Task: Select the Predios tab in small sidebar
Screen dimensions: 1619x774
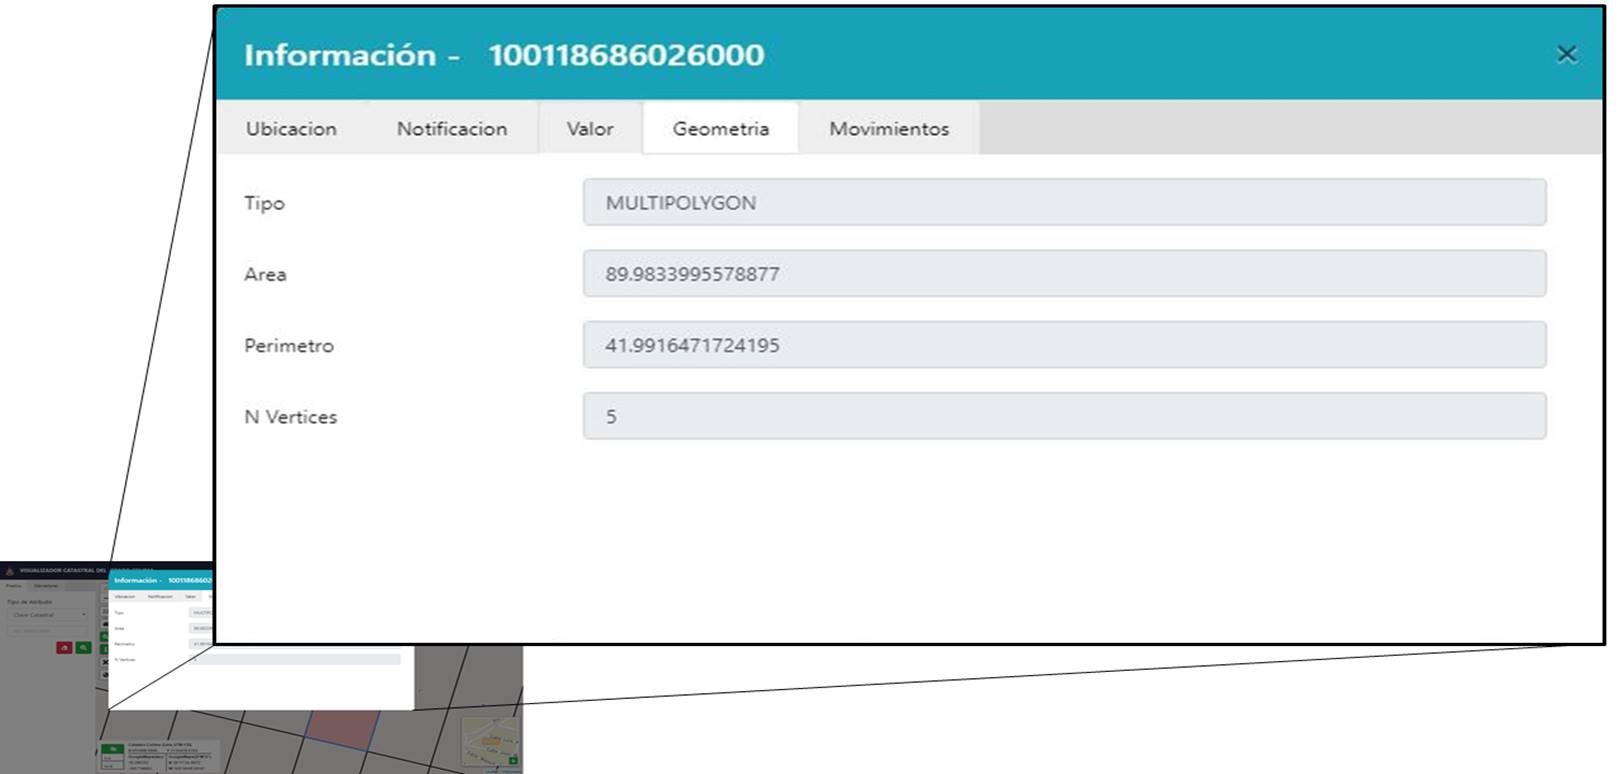Action: (14, 586)
